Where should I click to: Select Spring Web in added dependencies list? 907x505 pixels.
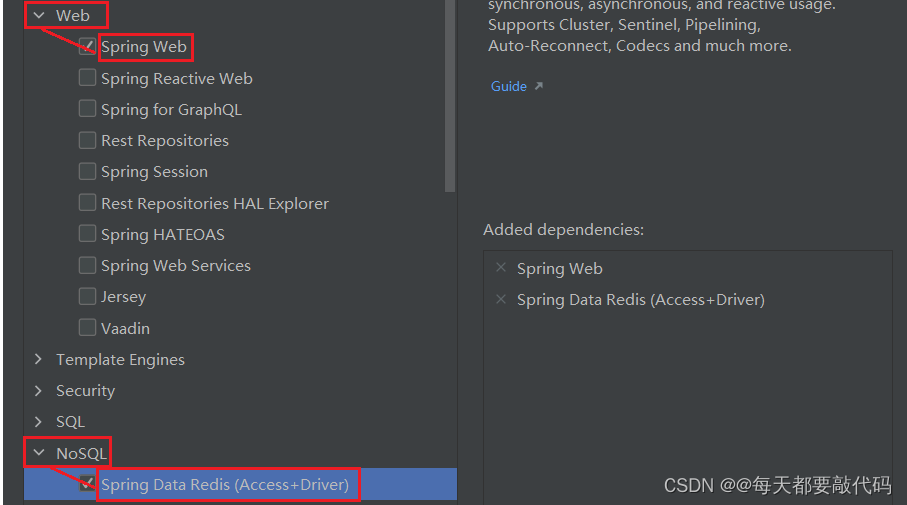[x=560, y=269]
